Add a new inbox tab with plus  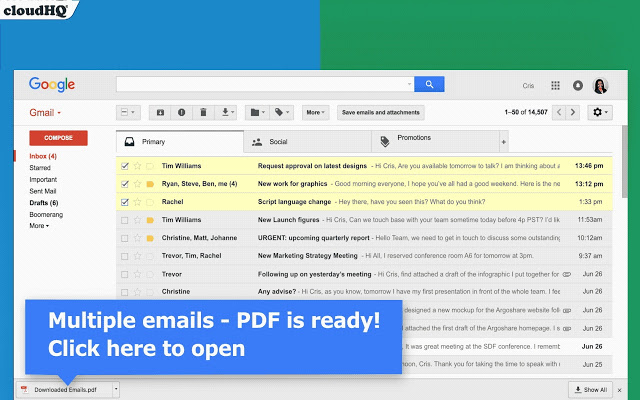coord(504,142)
